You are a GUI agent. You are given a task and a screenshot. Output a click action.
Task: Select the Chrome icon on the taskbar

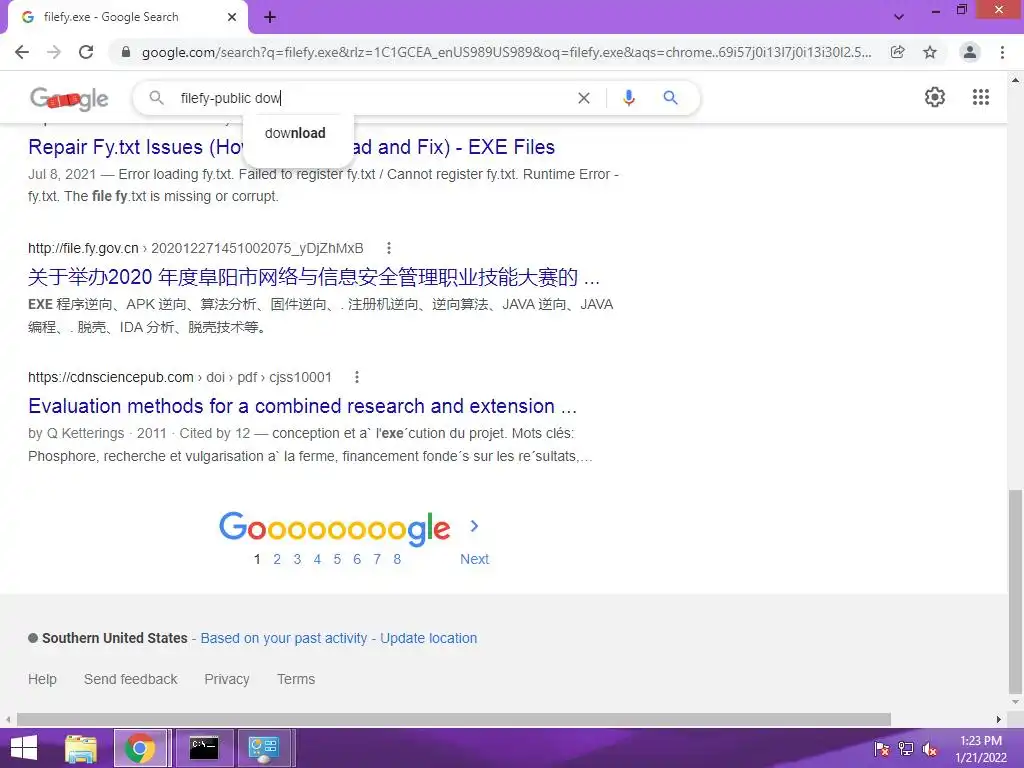click(140, 748)
